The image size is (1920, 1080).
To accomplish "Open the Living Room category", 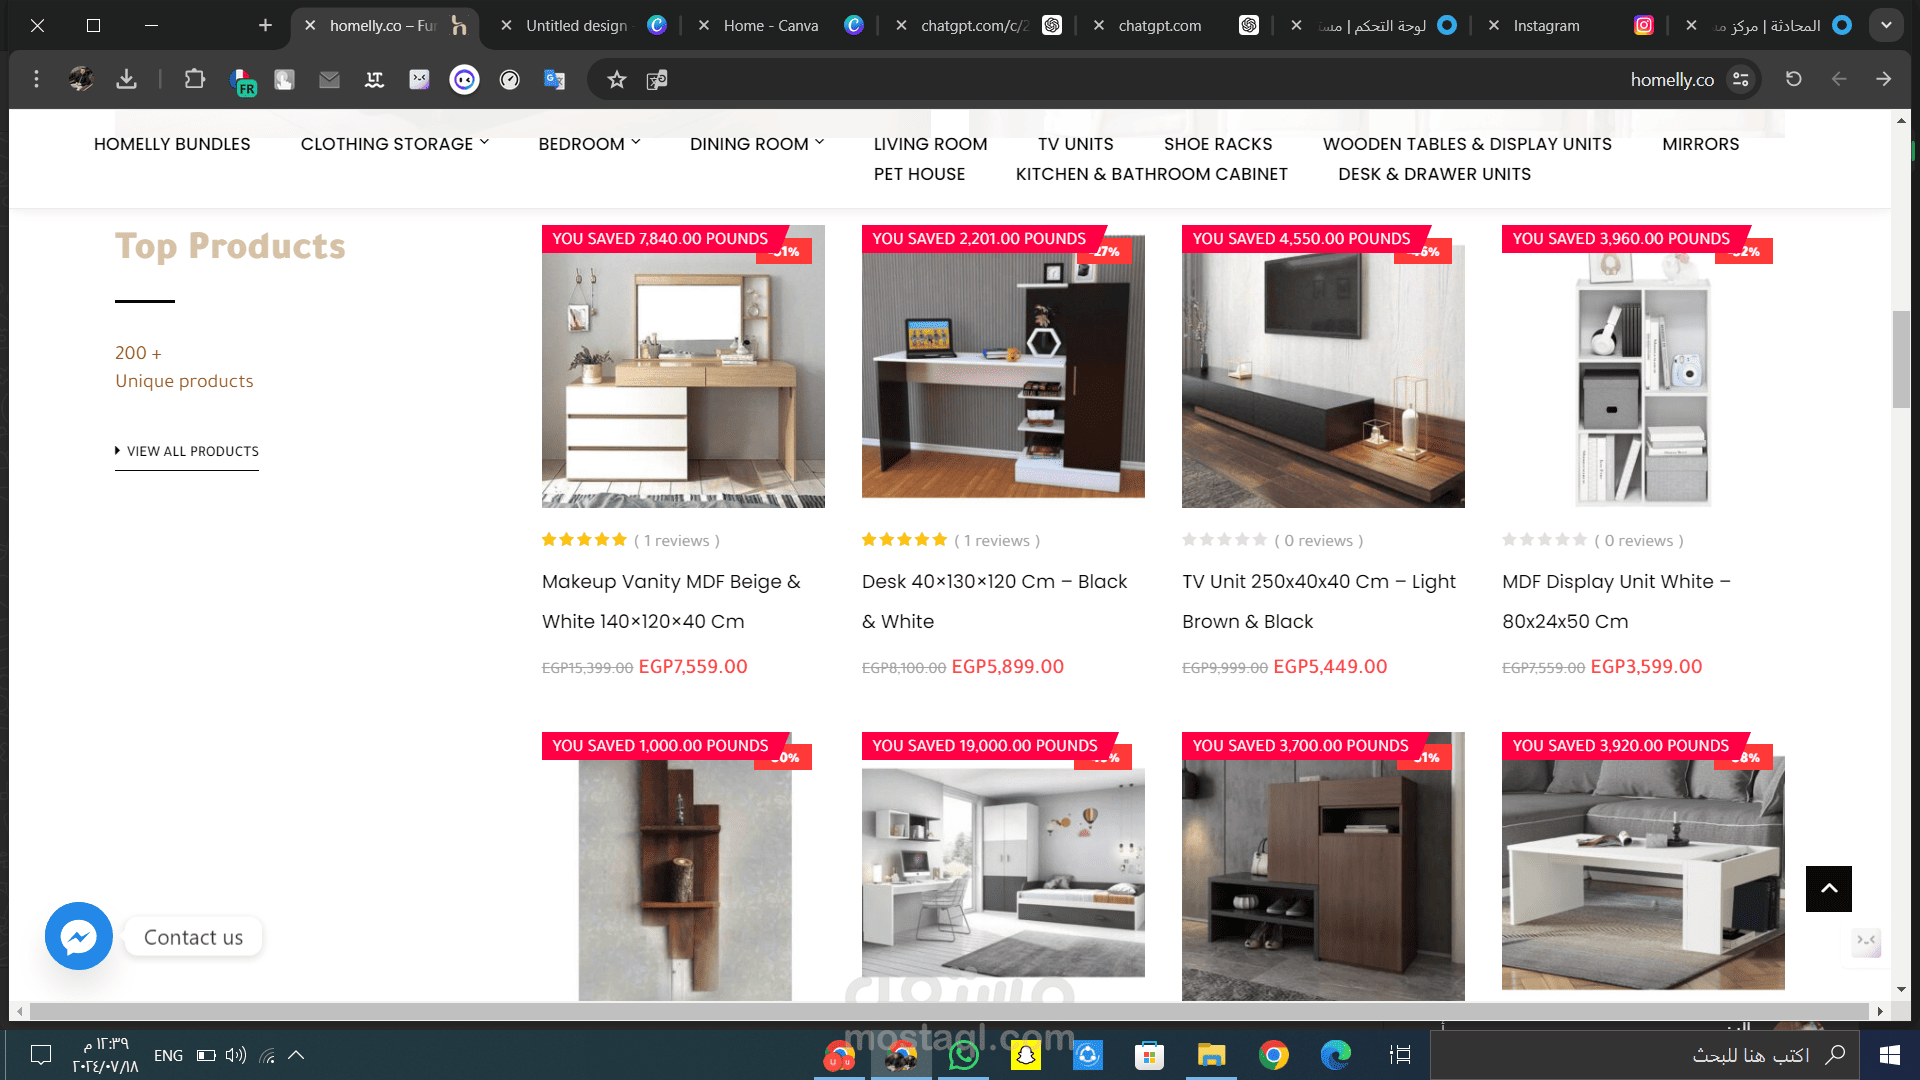I will tap(930, 144).
